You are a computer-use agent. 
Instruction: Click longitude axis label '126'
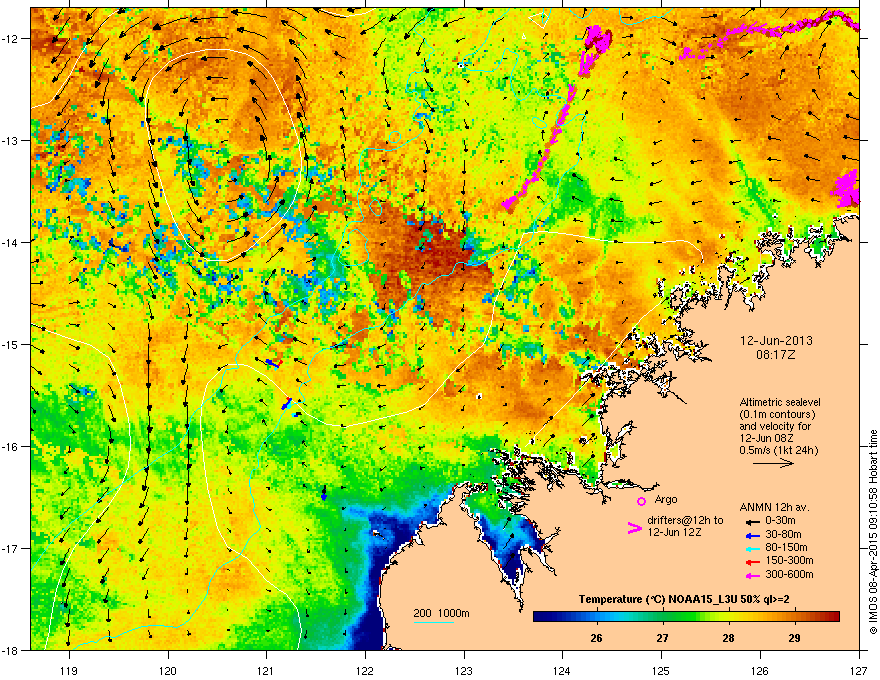click(760, 670)
